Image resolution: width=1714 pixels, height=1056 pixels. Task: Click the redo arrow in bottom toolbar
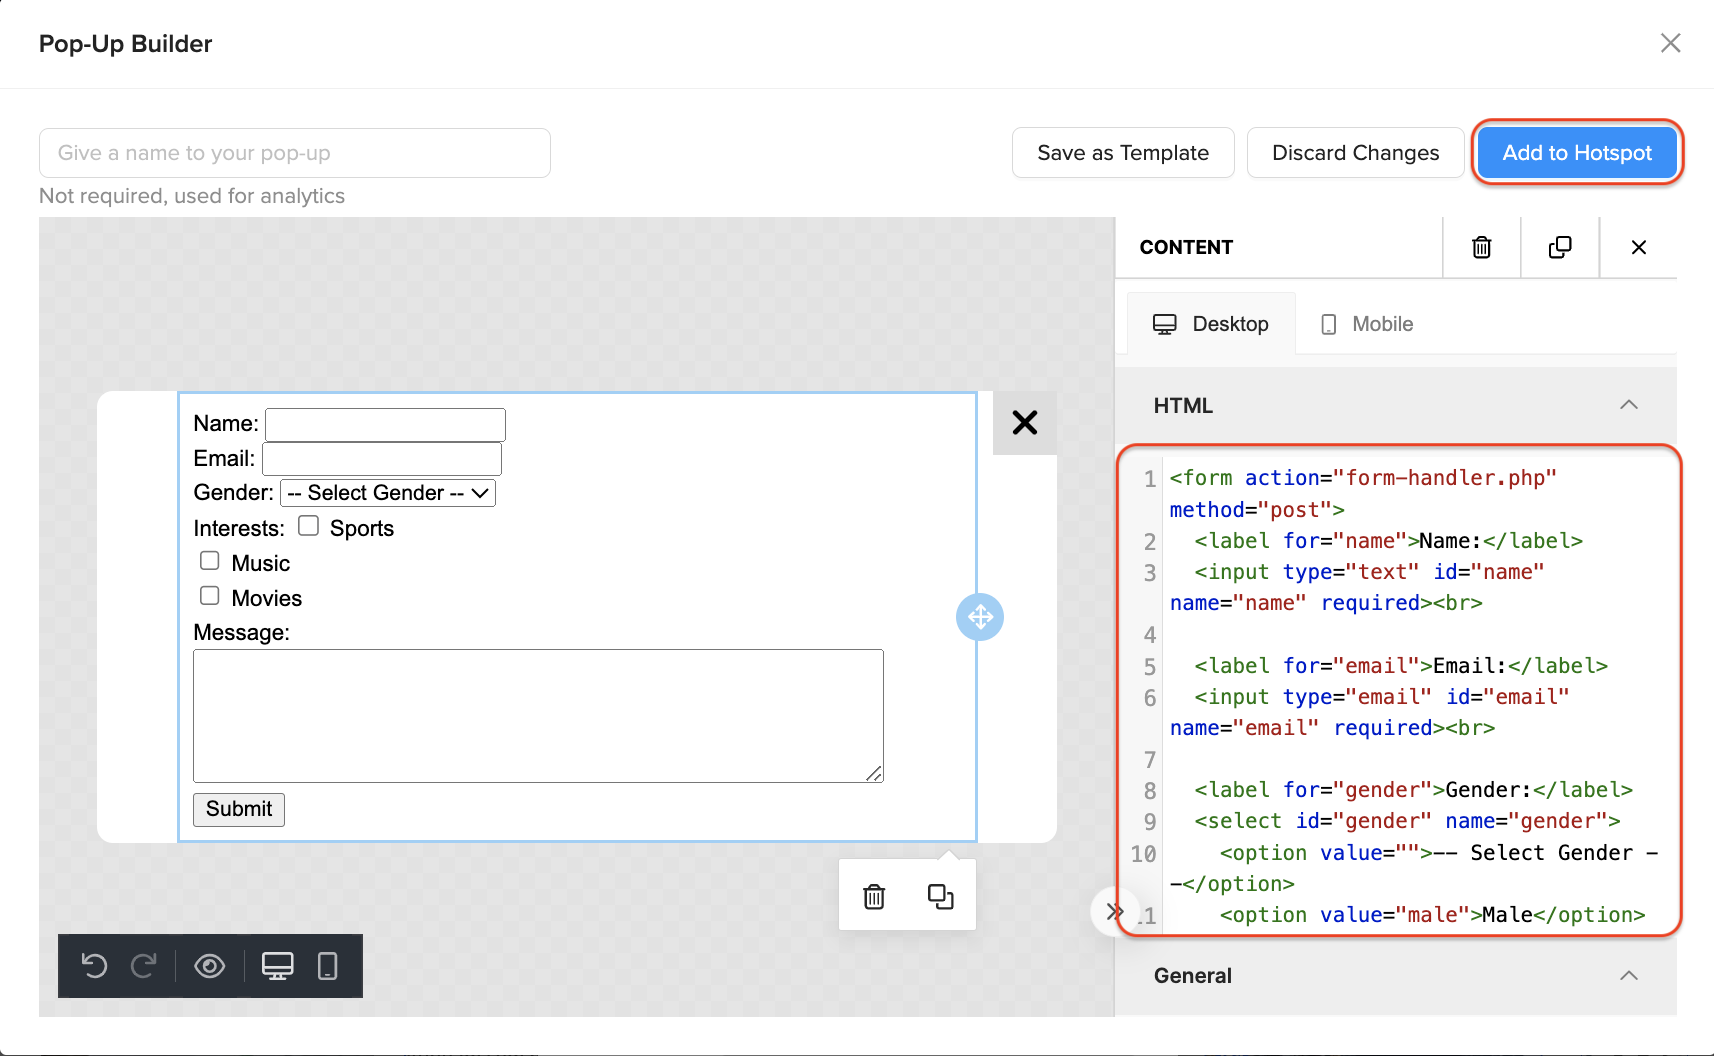[x=144, y=966]
